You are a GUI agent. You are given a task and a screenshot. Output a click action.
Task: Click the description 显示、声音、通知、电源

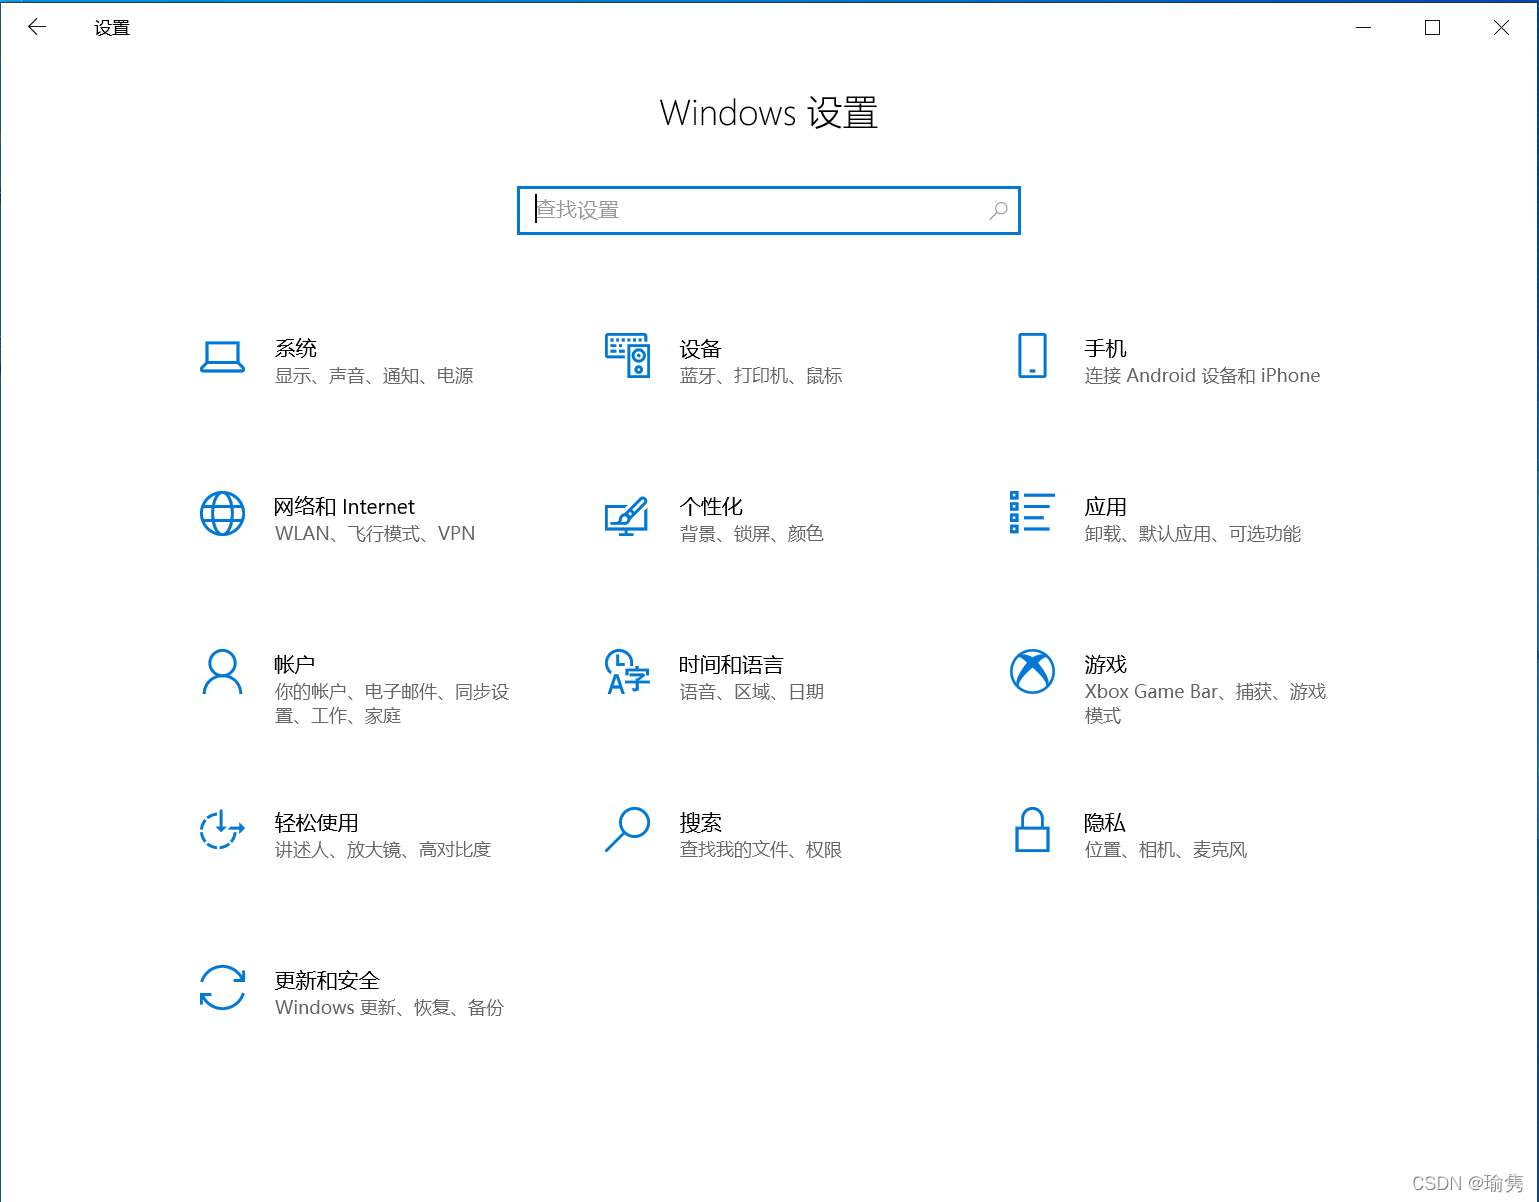coord(374,376)
